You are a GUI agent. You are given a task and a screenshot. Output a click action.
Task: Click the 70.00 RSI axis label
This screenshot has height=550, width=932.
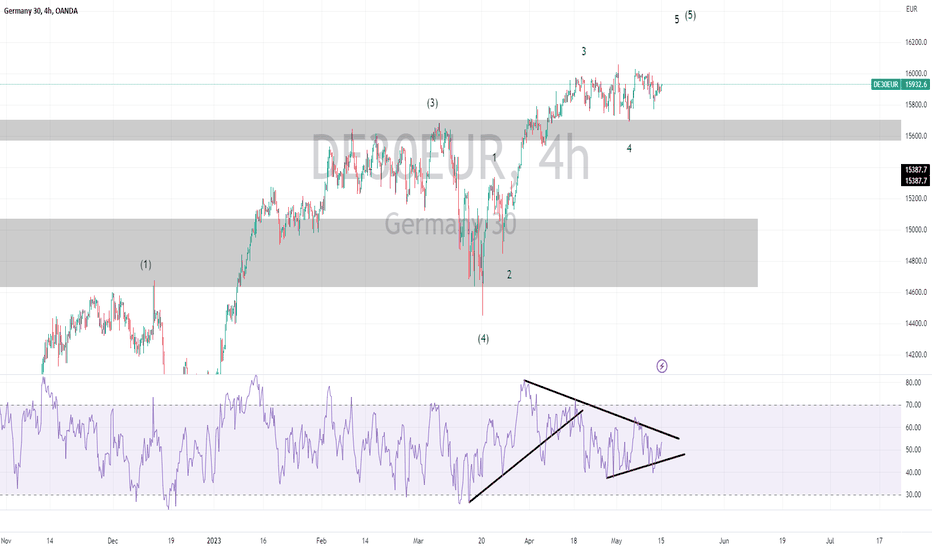click(x=913, y=405)
